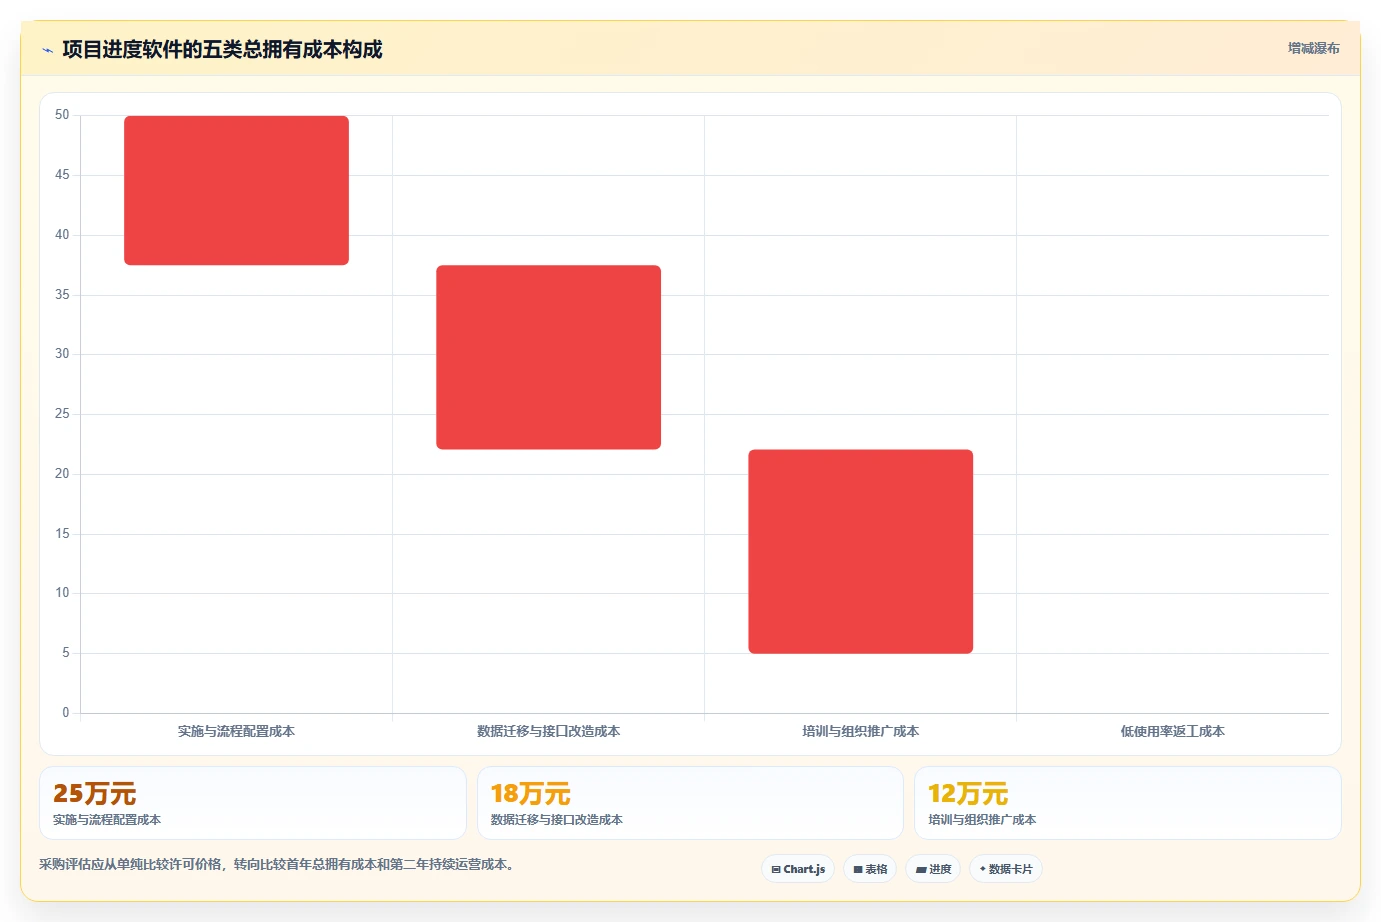Select the 进度 tag chip
Viewport: 1381px width, 922px height.
[x=933, y=869]
